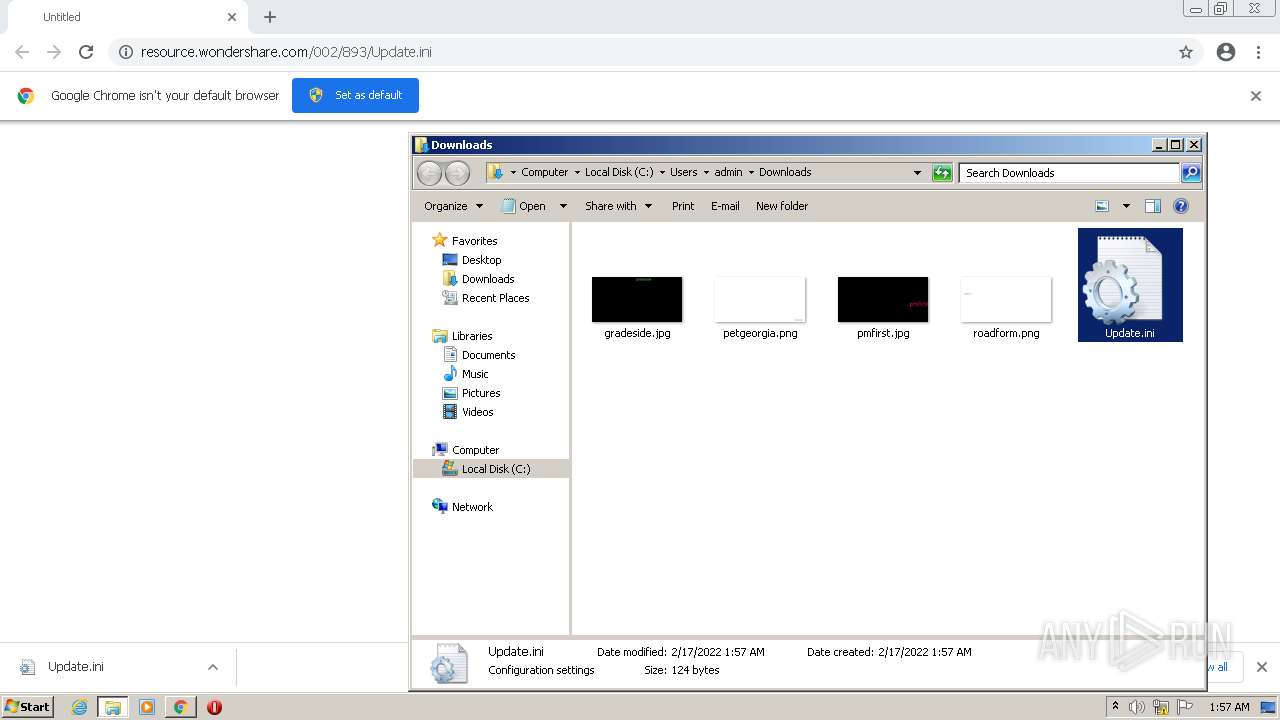Click the Chrome address bar URL
This screenshot has width=1280, height=720.
286,52
